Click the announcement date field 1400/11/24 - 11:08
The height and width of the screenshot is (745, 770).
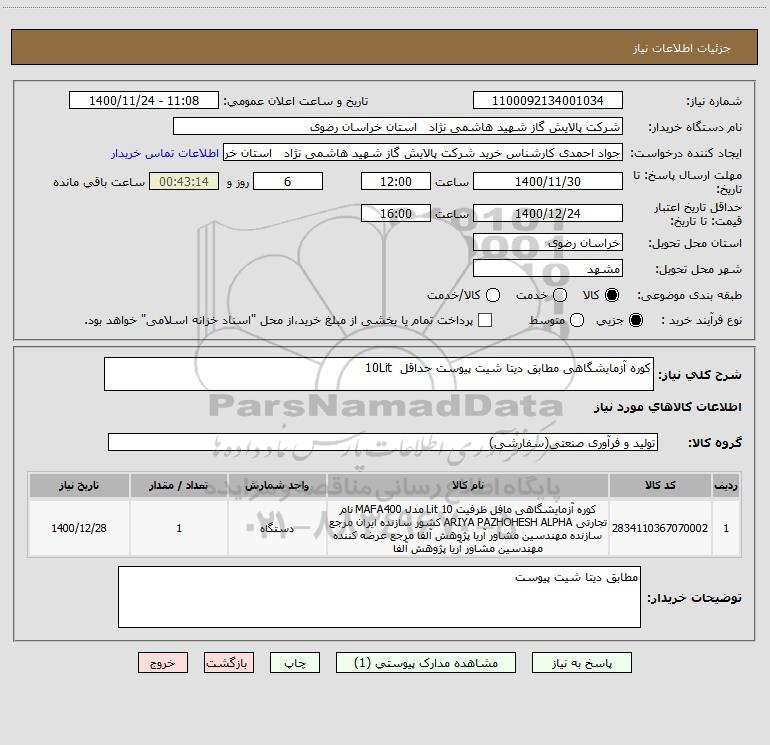pyautogui.click(x=144, y=101)
